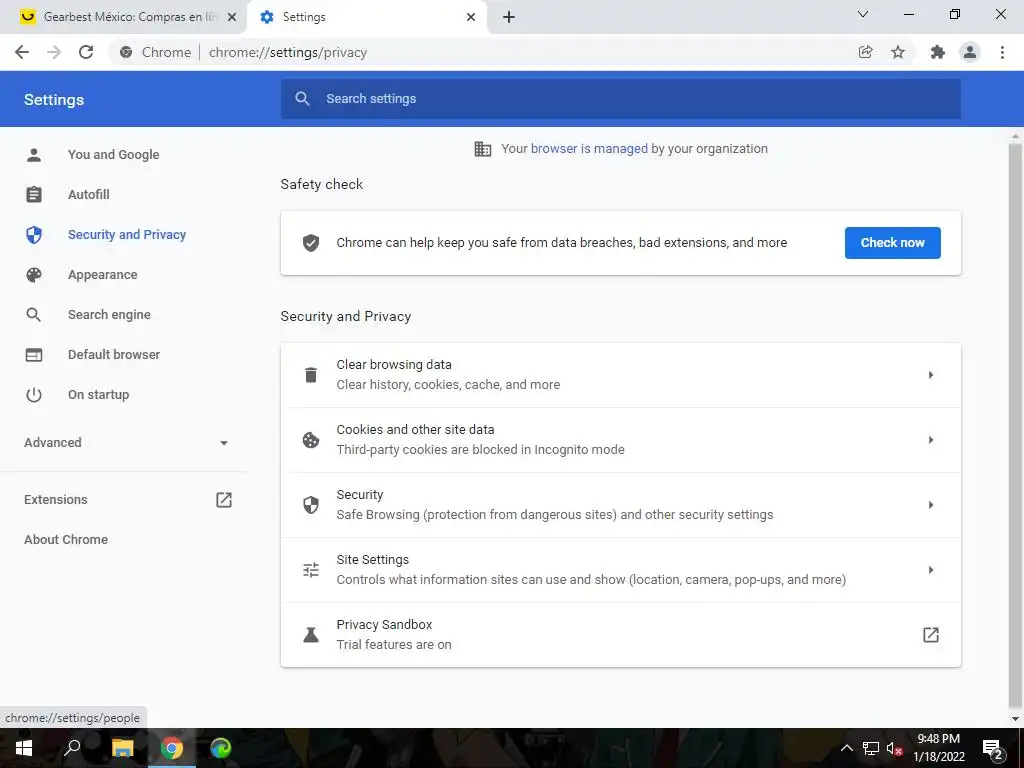
Task: Open the On startup settings section
Action: tap(99, 394)
